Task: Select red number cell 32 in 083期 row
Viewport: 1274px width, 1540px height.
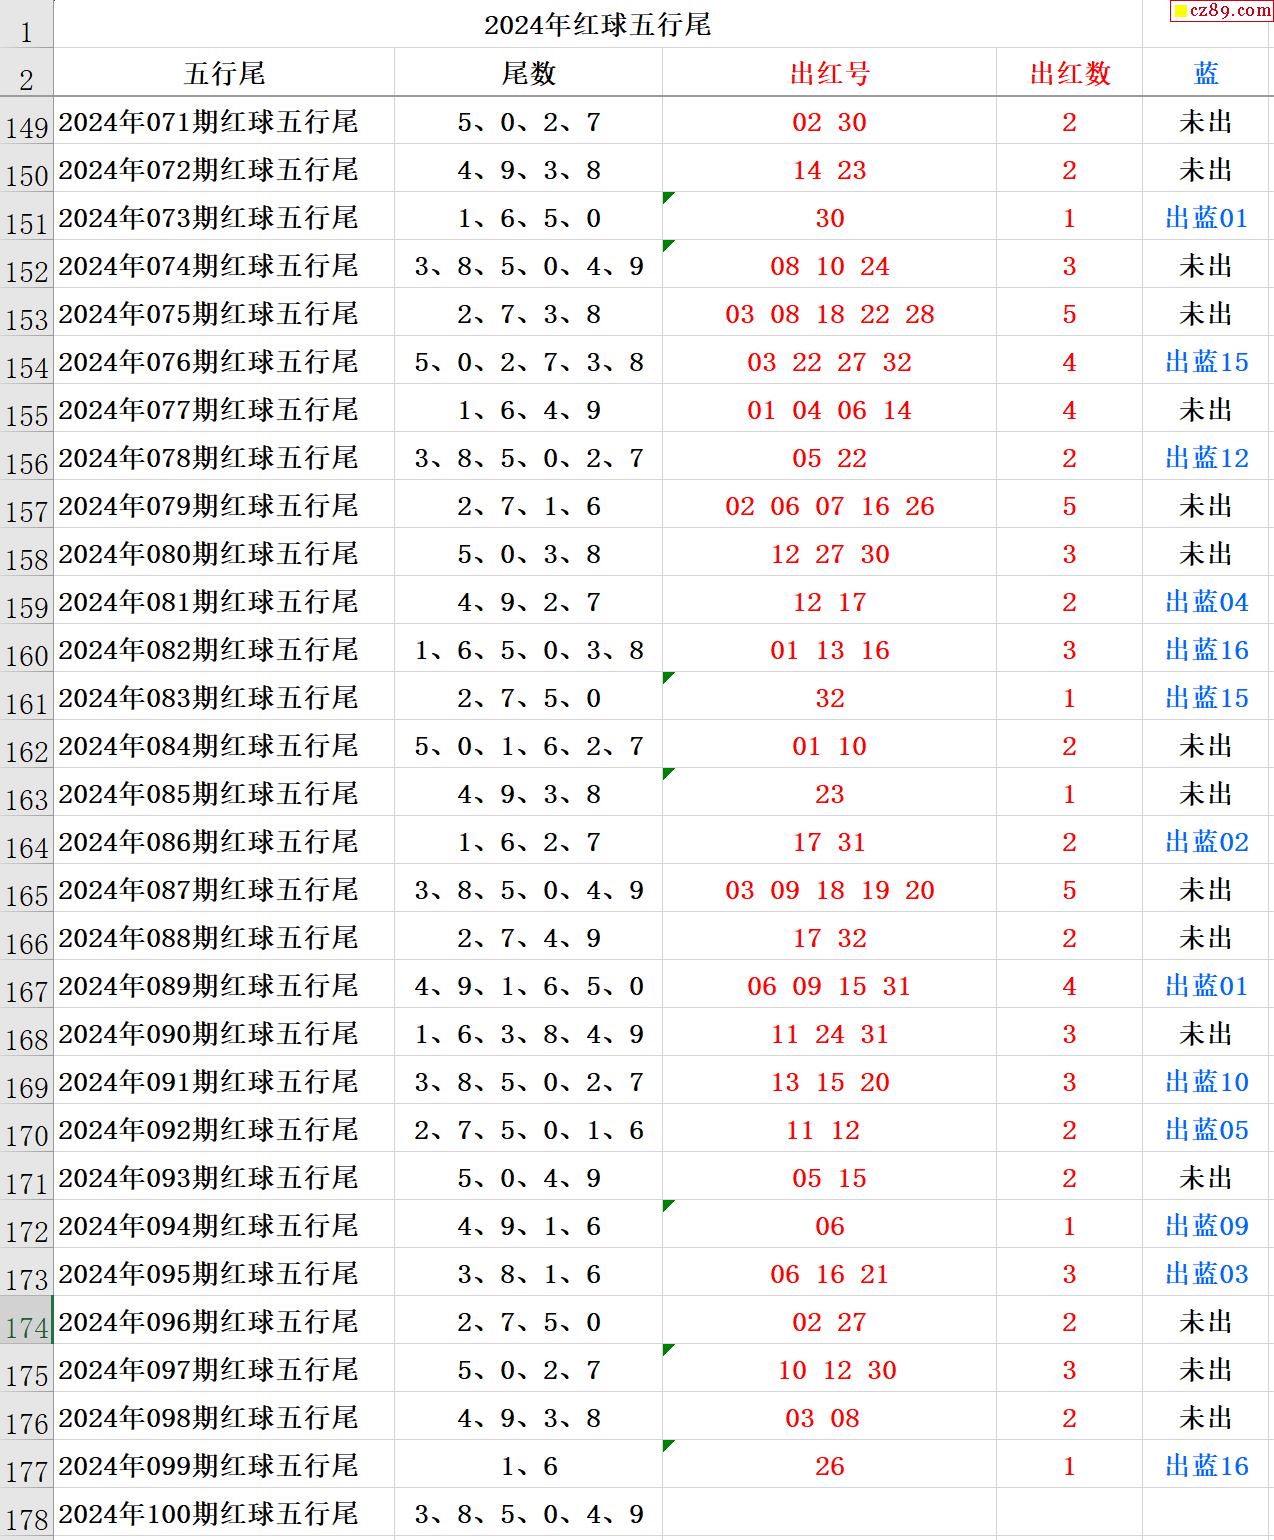Action: point(829,697)
